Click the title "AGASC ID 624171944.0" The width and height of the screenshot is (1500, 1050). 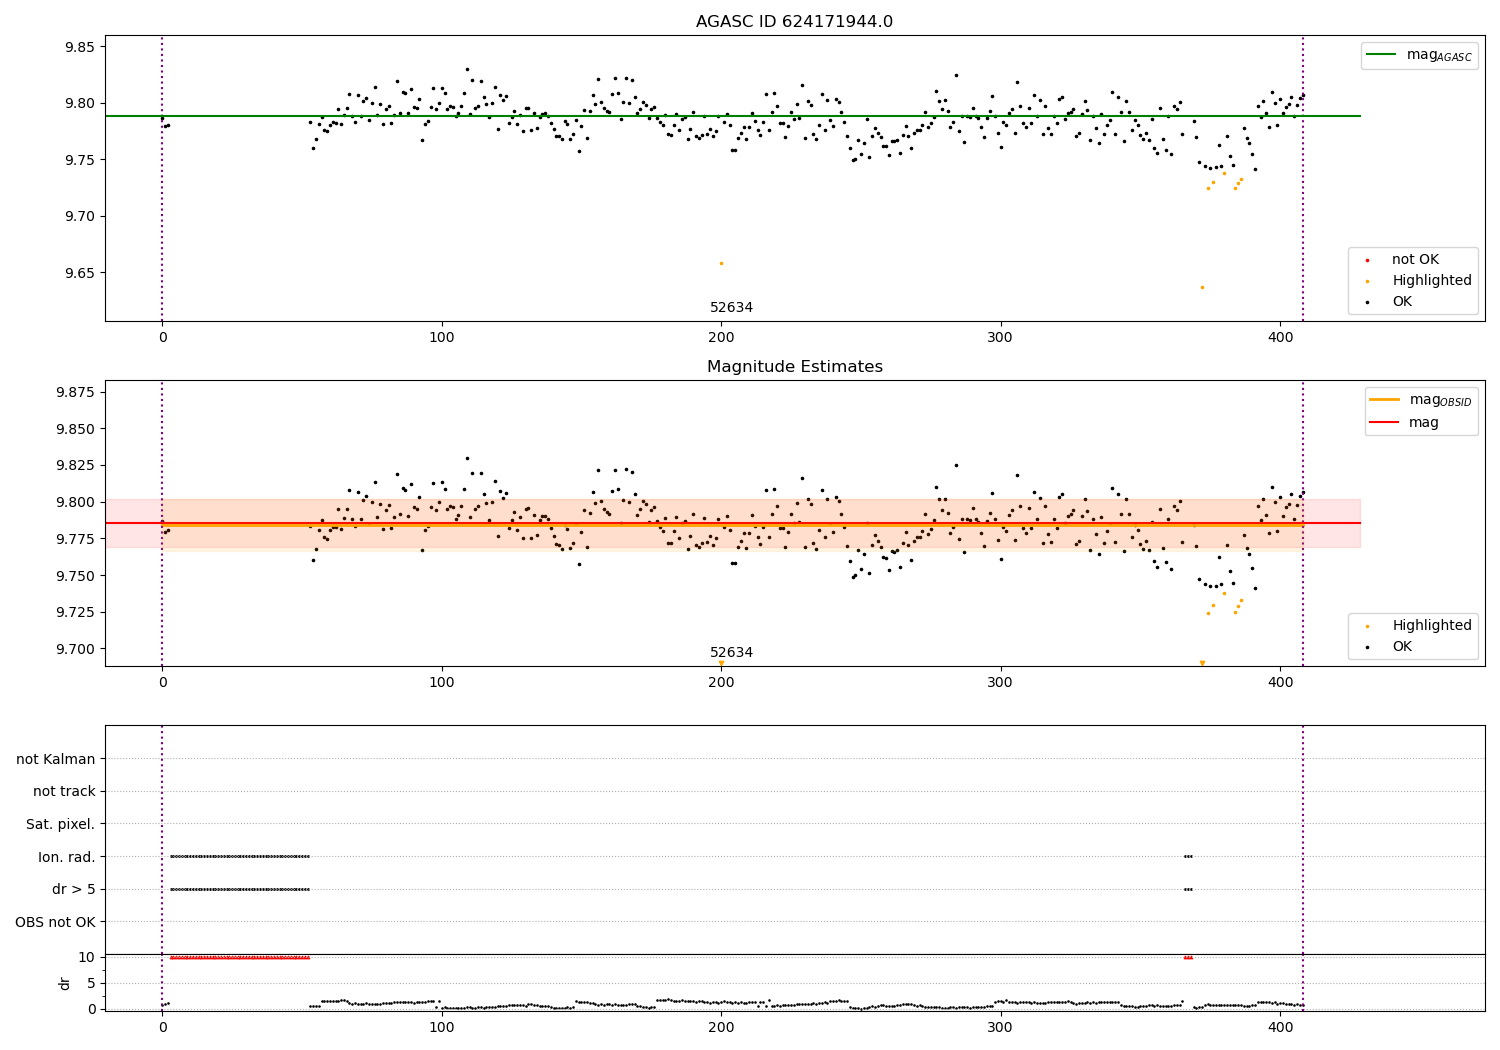(x=794, y=22)
